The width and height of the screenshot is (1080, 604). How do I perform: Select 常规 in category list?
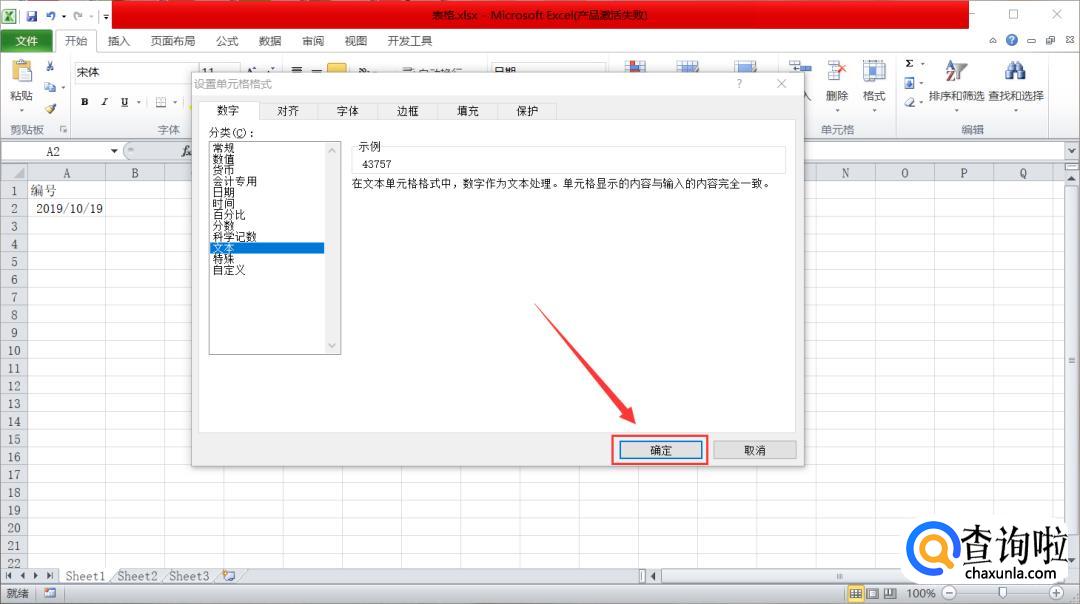point(267,148)
